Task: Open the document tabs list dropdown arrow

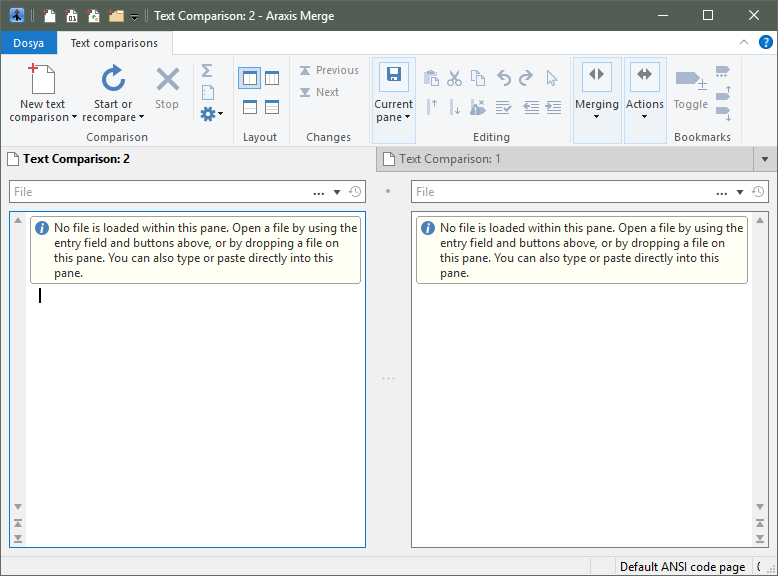Action: (x=765, y=159)
